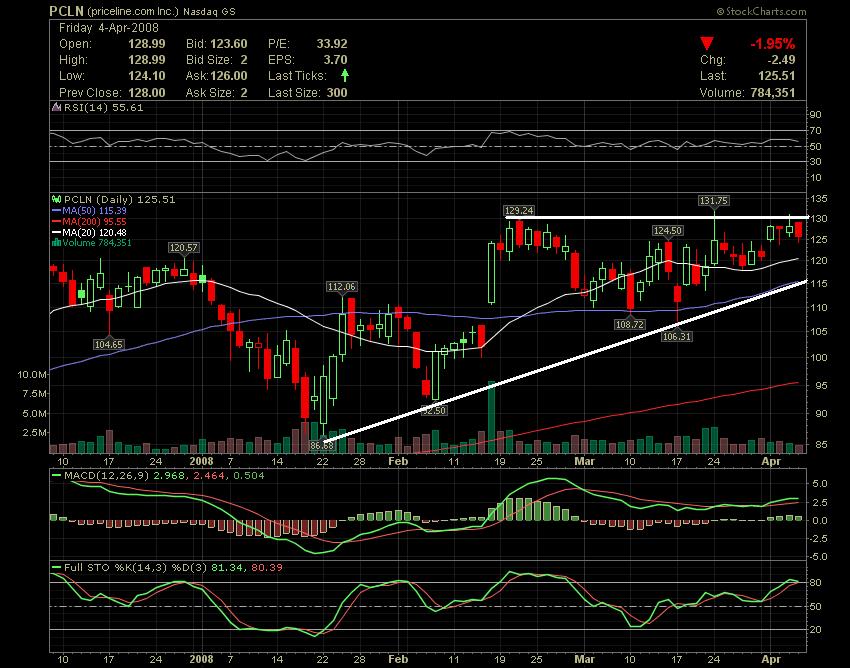850x668 pixels.
Task: Click the 135 price axis label
Action: [x=819, y=199]
